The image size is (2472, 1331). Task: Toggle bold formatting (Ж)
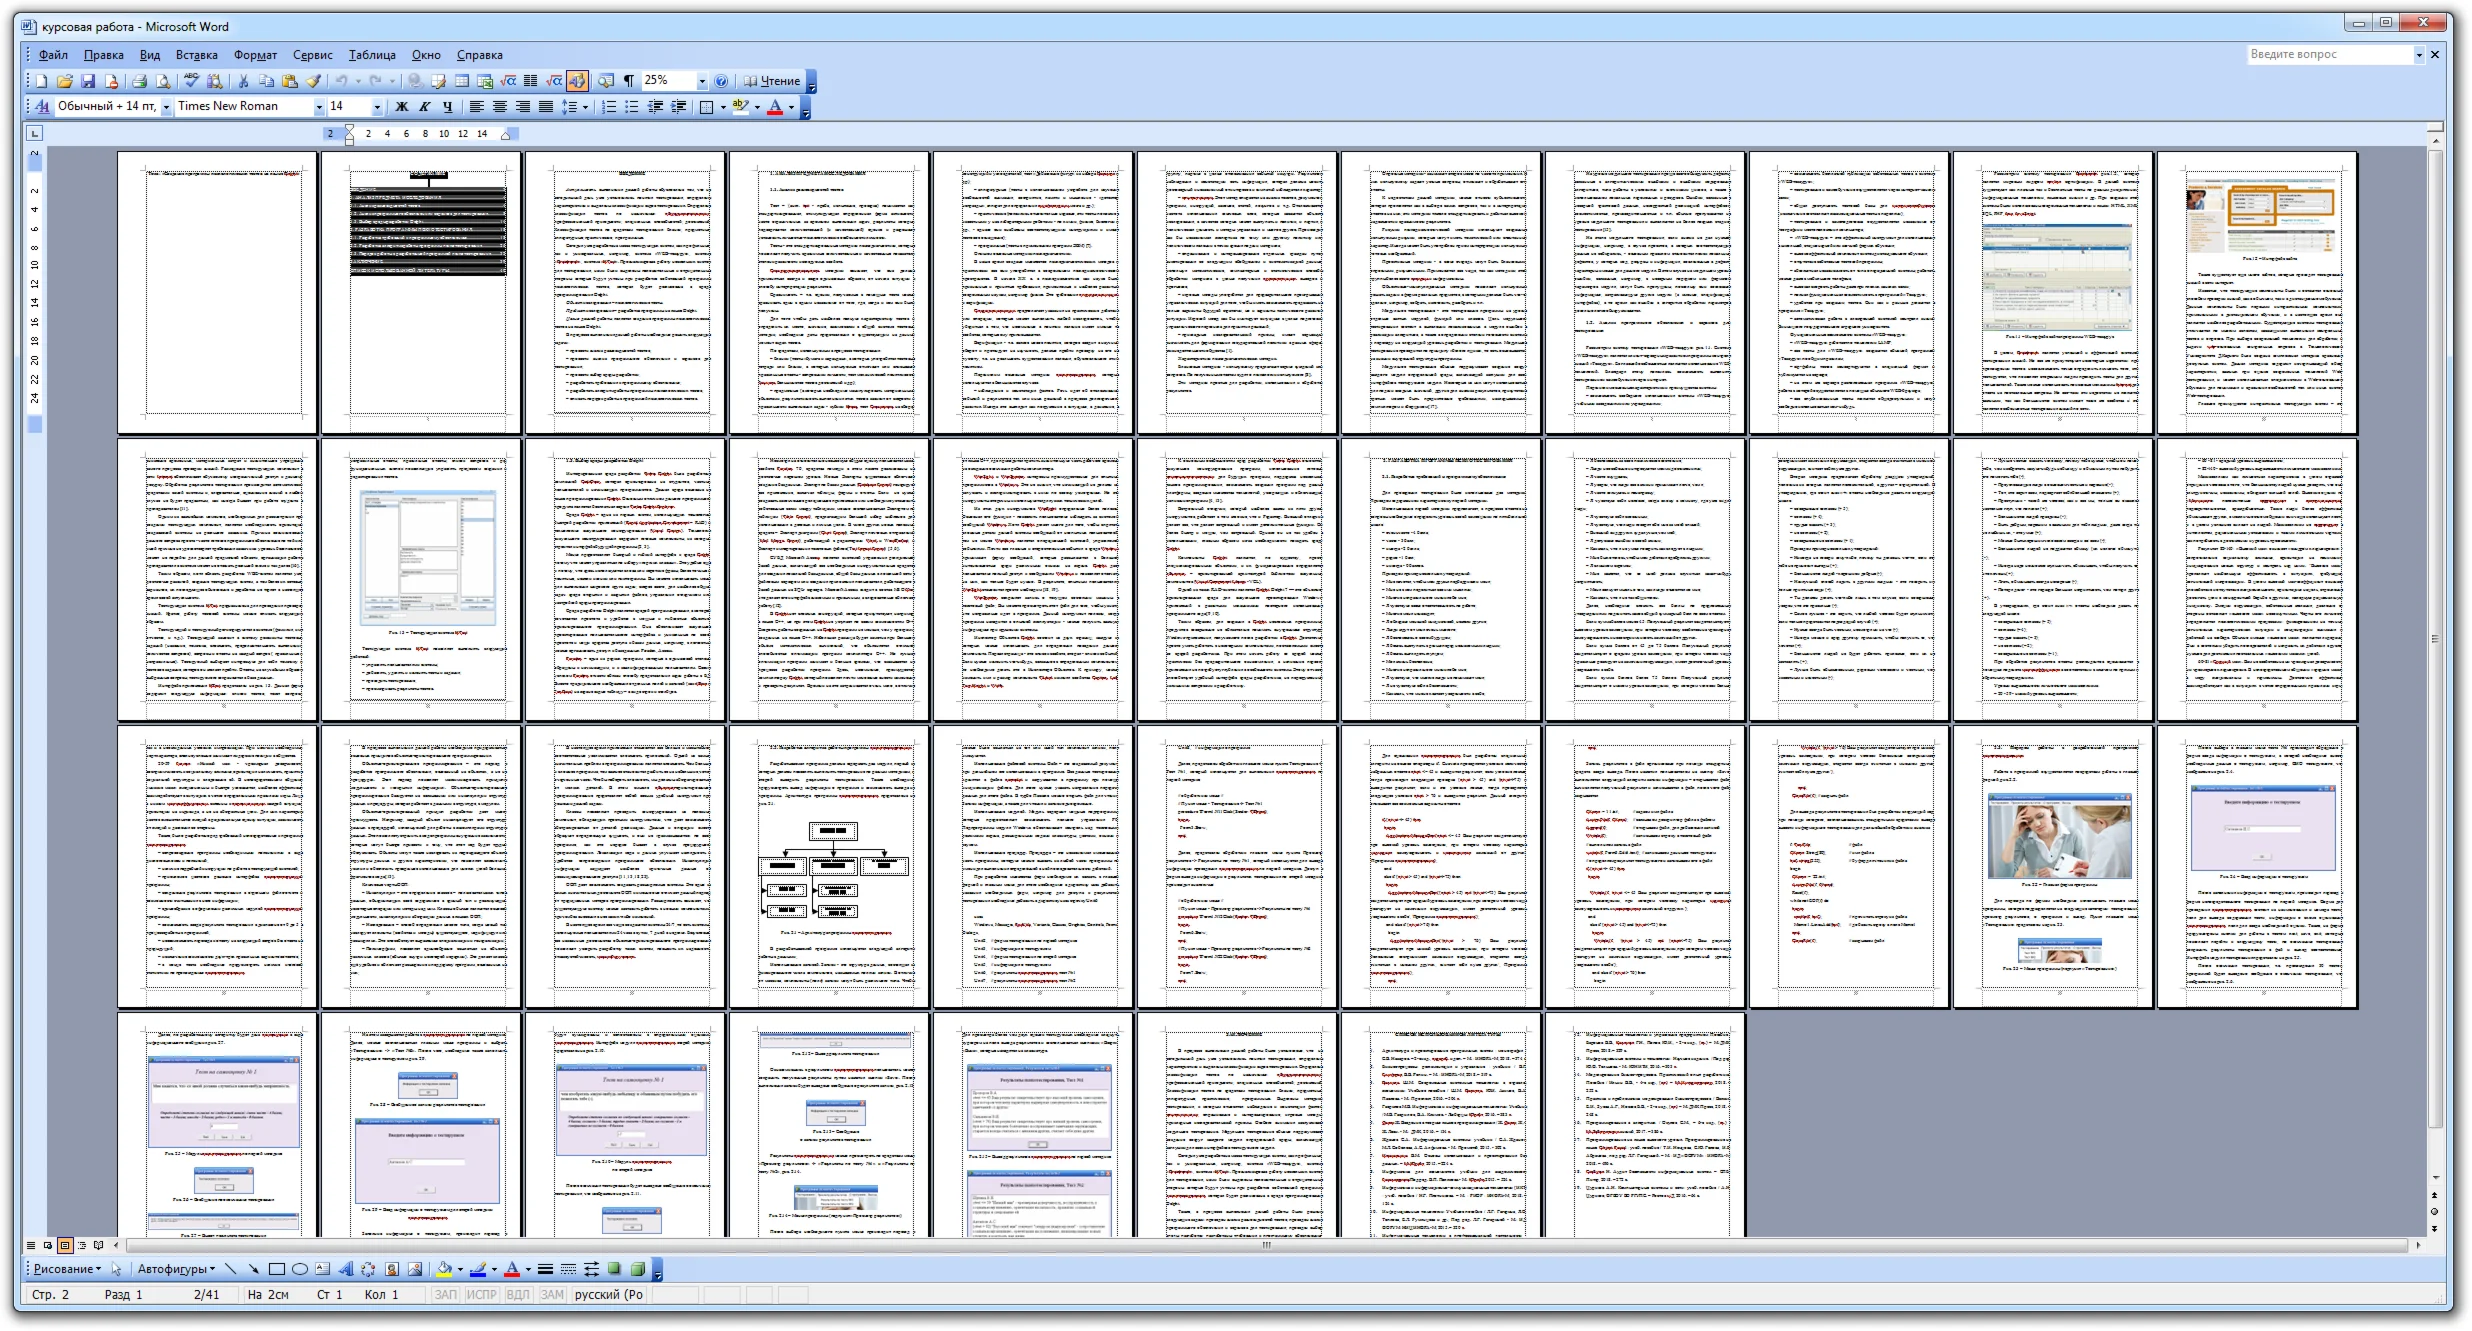coord(402,107)
